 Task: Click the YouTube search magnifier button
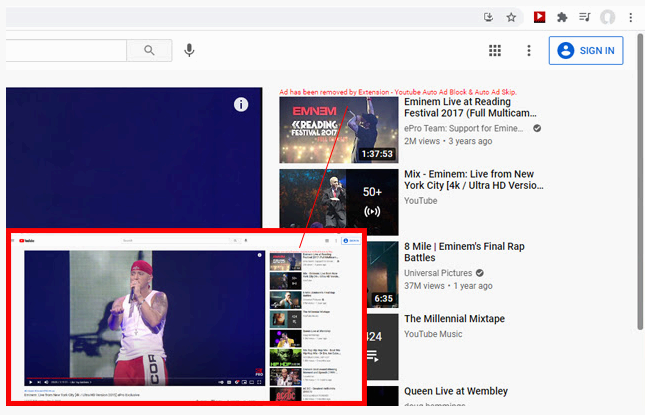(149, 50)
